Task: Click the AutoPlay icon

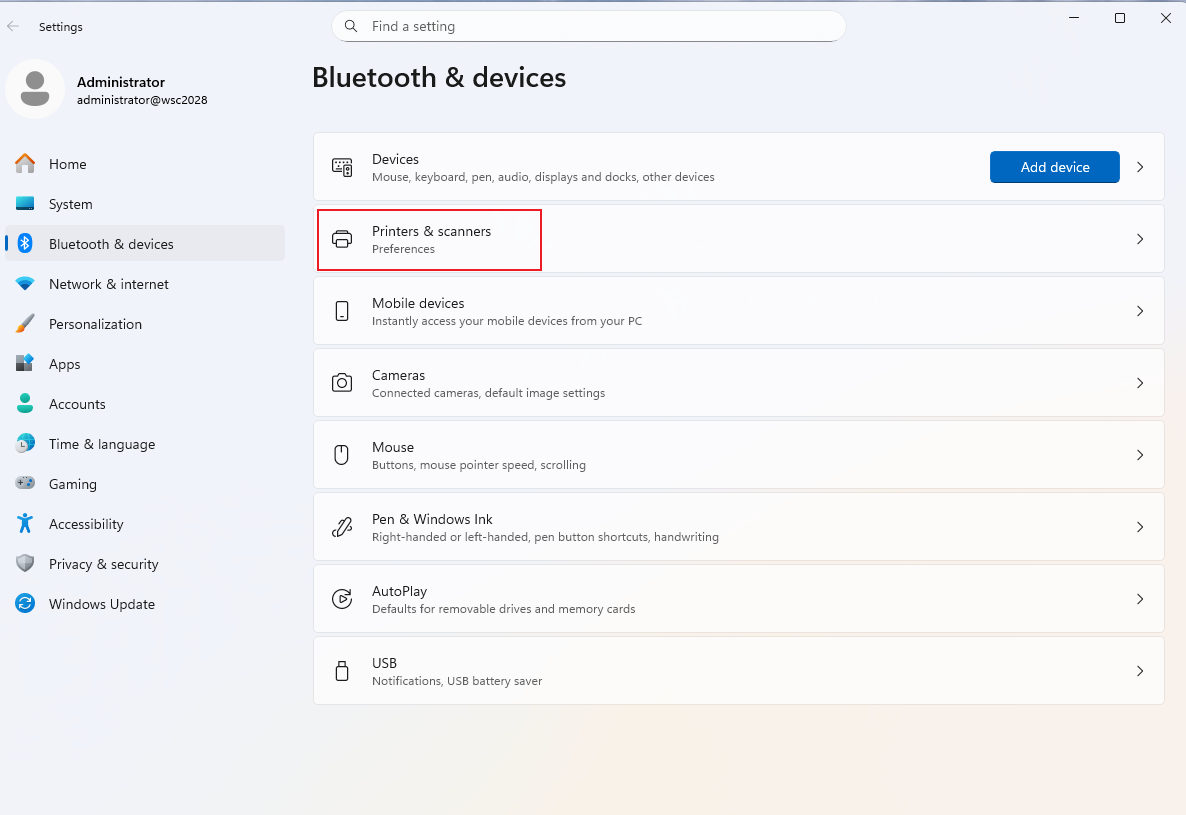Action: point(342,599)
